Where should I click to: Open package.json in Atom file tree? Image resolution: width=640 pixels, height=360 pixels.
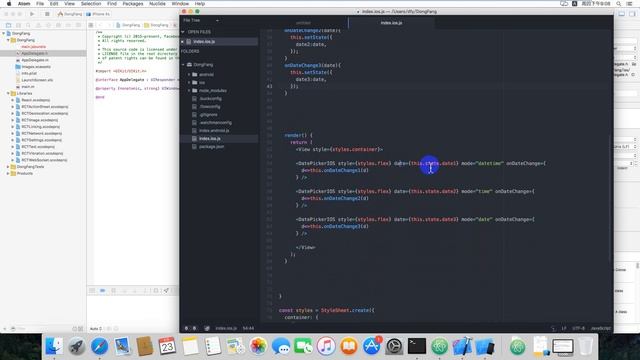point(211,147)
